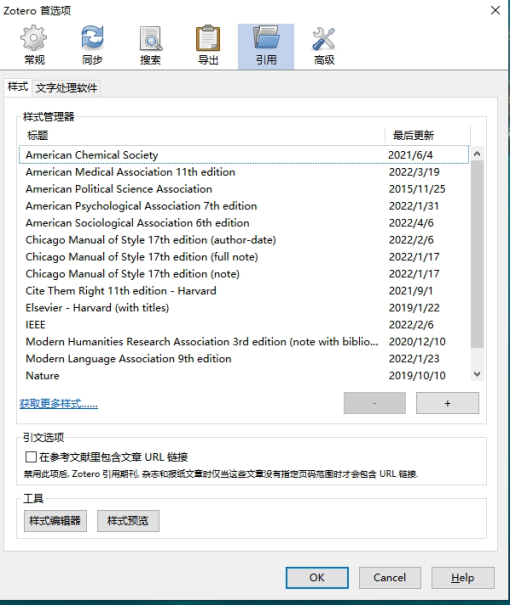Screen dimensions: 510x605
Task: Click the scrollbar up arrow in style list
Action: click(477, 154)
